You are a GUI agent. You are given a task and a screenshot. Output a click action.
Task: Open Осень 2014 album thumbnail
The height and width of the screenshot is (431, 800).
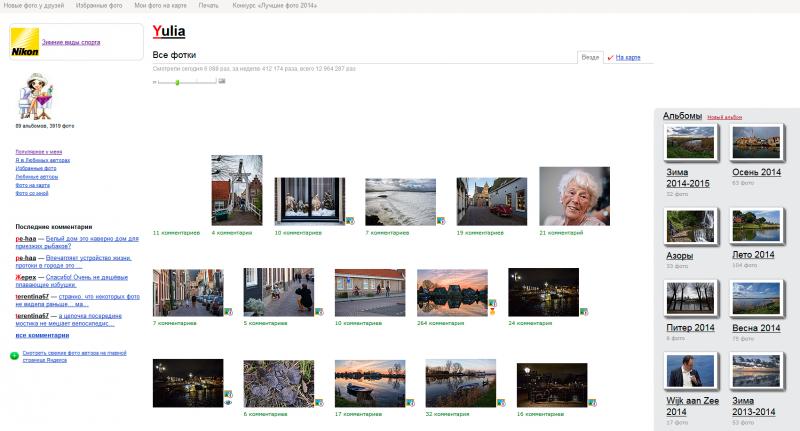[756, 143]
